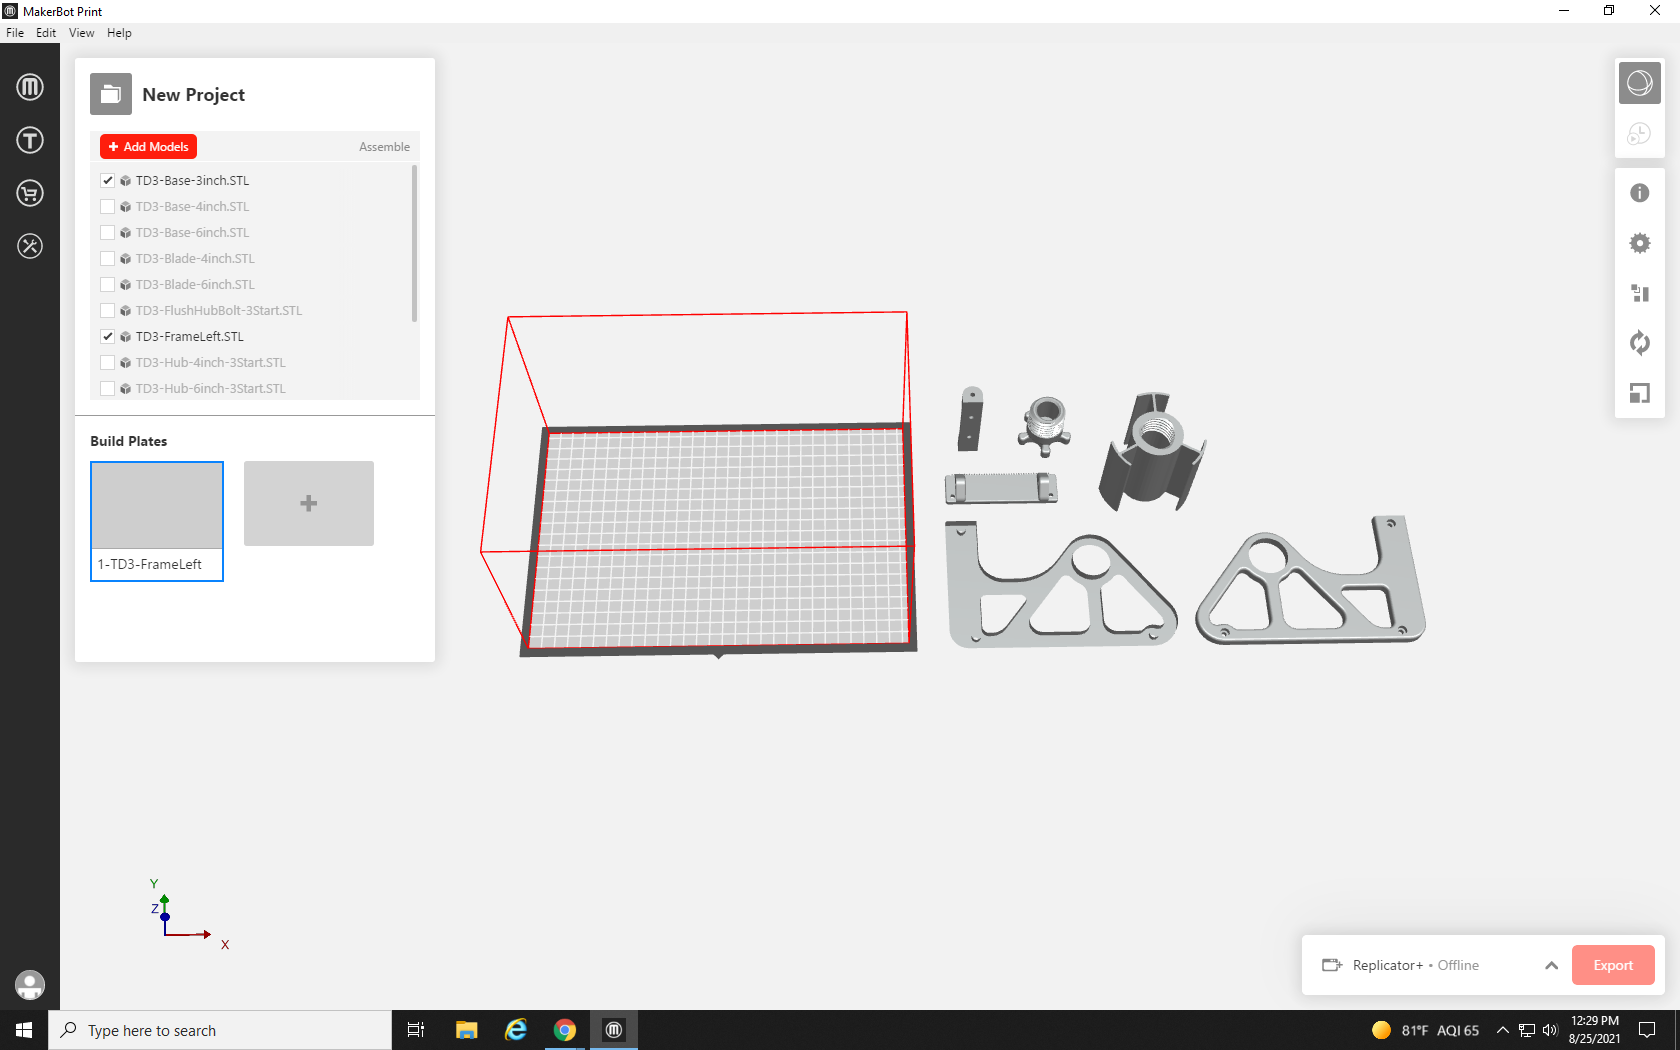Screen dimensions: 1680x1050
Task: Open the Edit menu
Action: [46, 33]
